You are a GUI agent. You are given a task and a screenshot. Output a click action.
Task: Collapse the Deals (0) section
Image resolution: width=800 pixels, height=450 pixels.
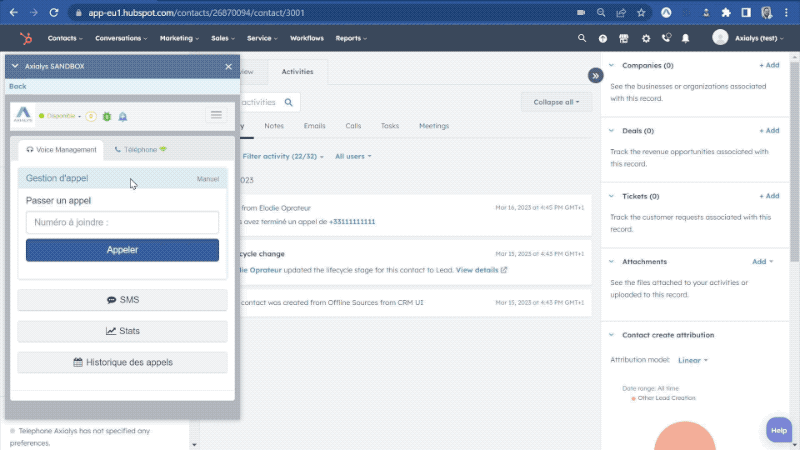coord(611,131)
